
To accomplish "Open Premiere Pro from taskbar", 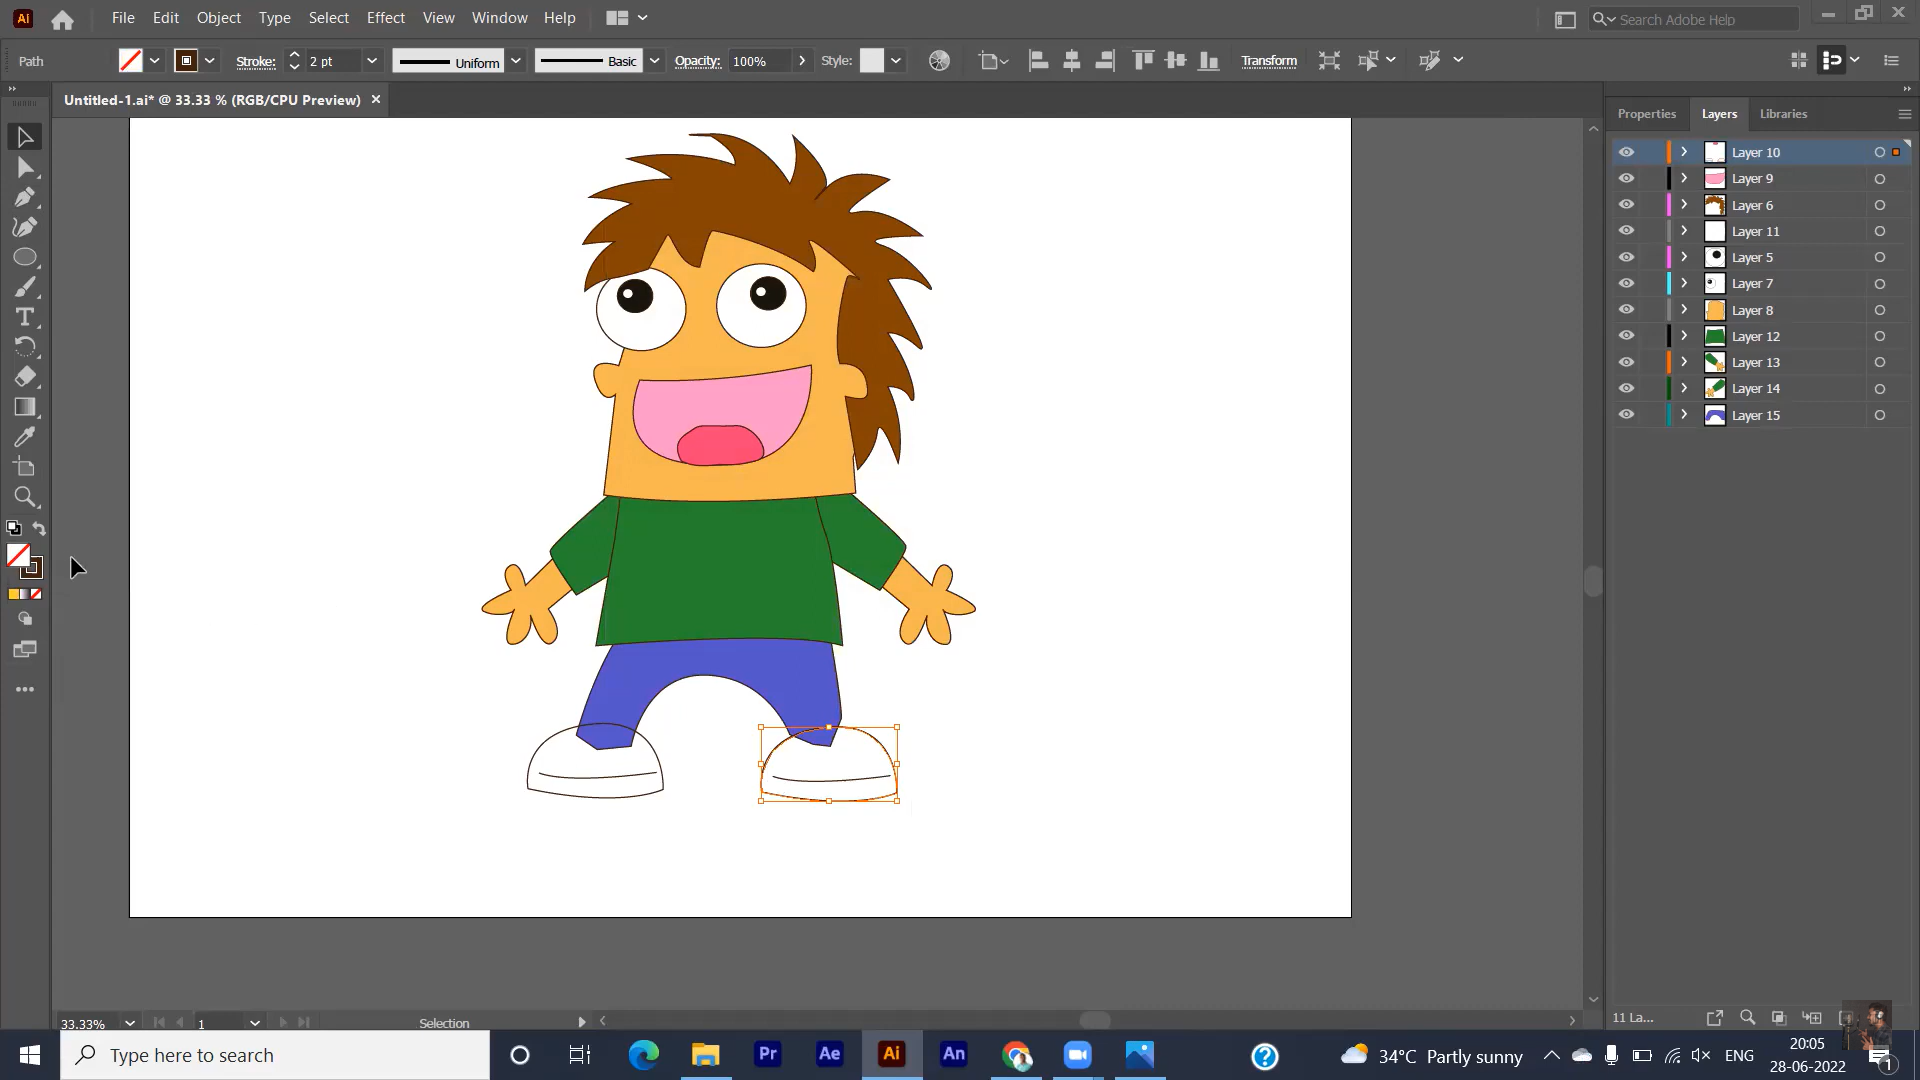I will pos(767,1055).
